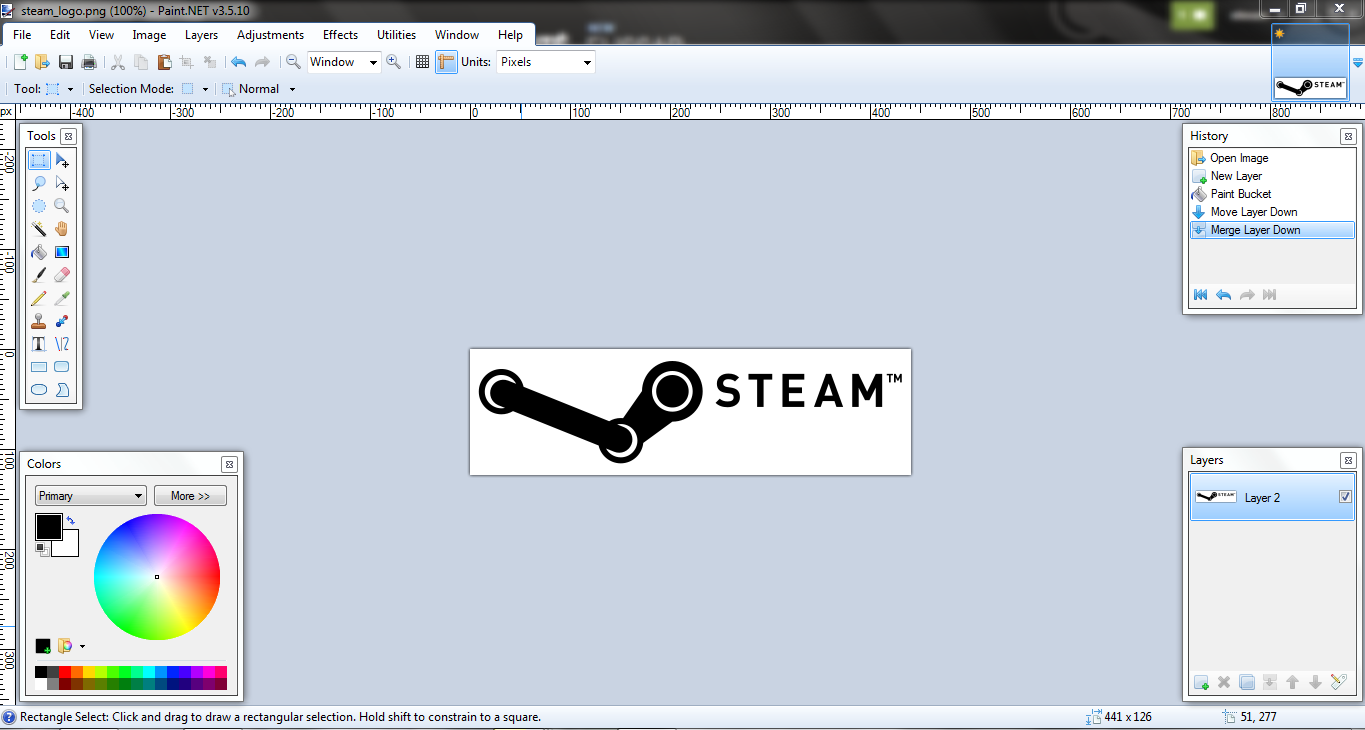Screen dimensions: 1365x730
Task: Pick the Line/Curve tool
Action: click(62, 344)
